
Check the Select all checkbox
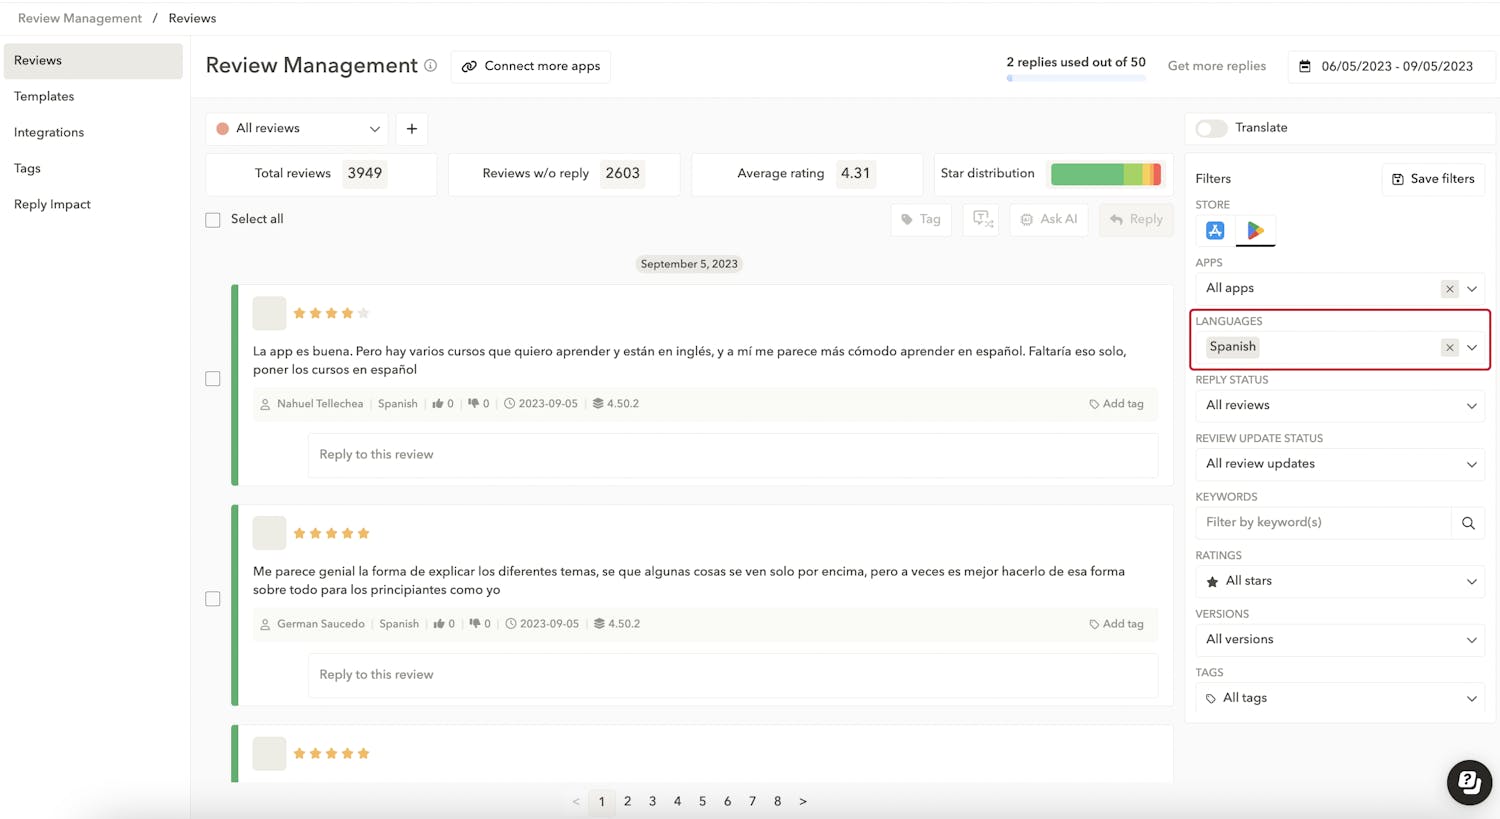213,220
